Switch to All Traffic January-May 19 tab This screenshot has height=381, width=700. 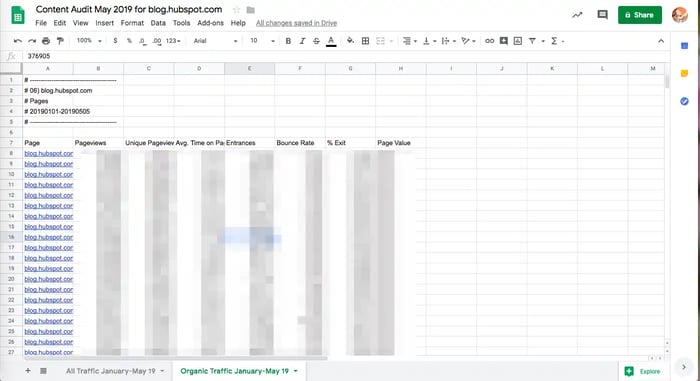pyautogui.click(x=111, y=371)
